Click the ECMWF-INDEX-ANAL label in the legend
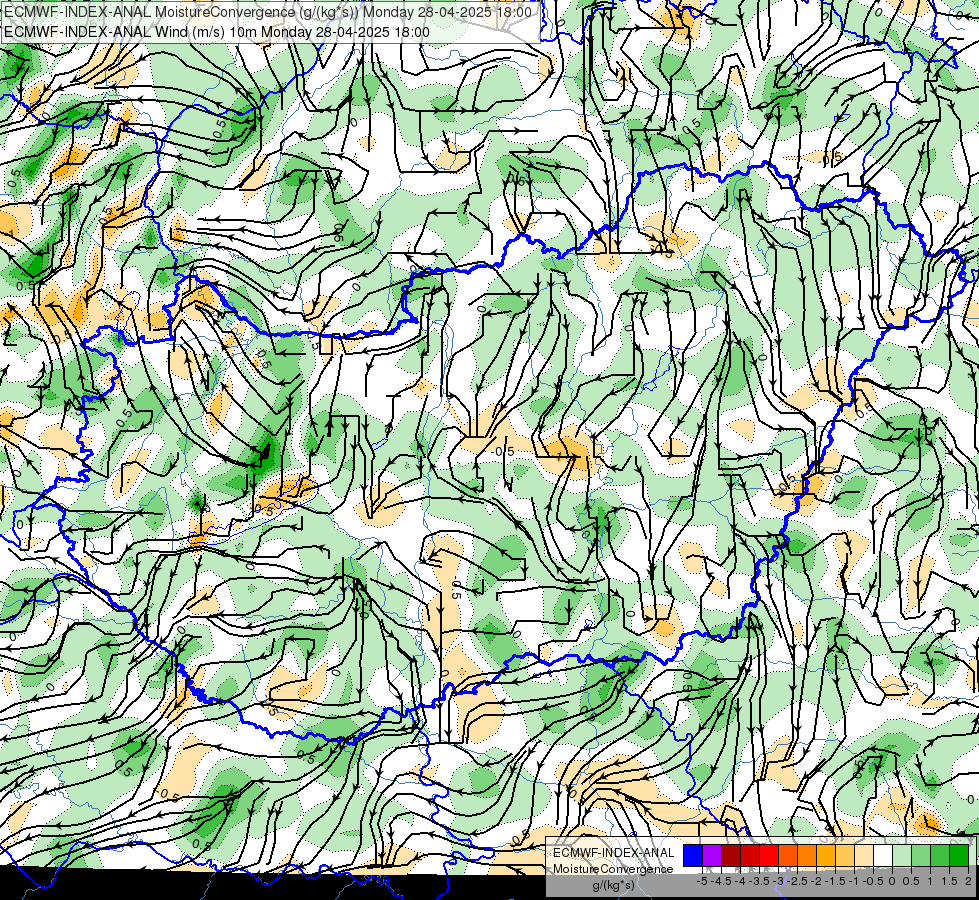The image size is (979, 900). pyautogui.click(x=614, y=853)
